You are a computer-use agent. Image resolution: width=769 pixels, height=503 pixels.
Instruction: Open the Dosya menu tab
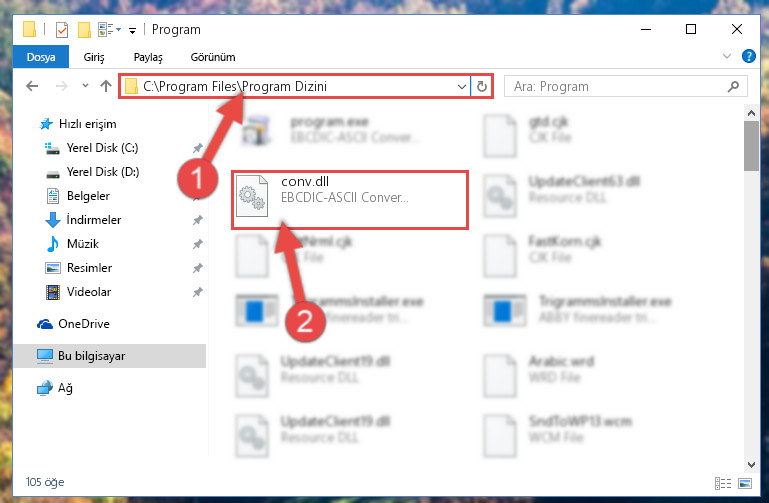point(41,57)
